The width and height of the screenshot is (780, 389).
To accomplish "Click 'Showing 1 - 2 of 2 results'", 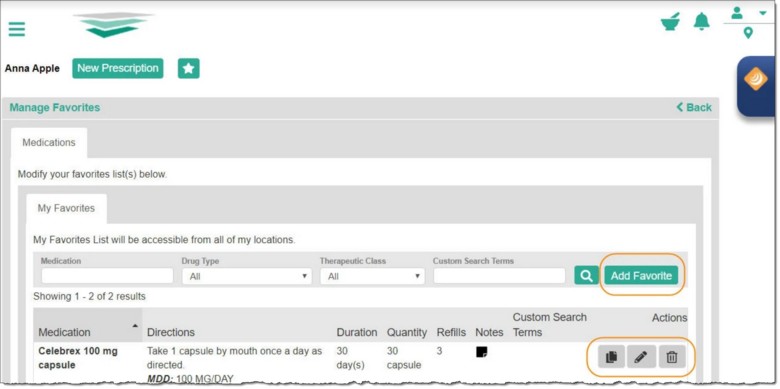I will [x=90, y=296].
